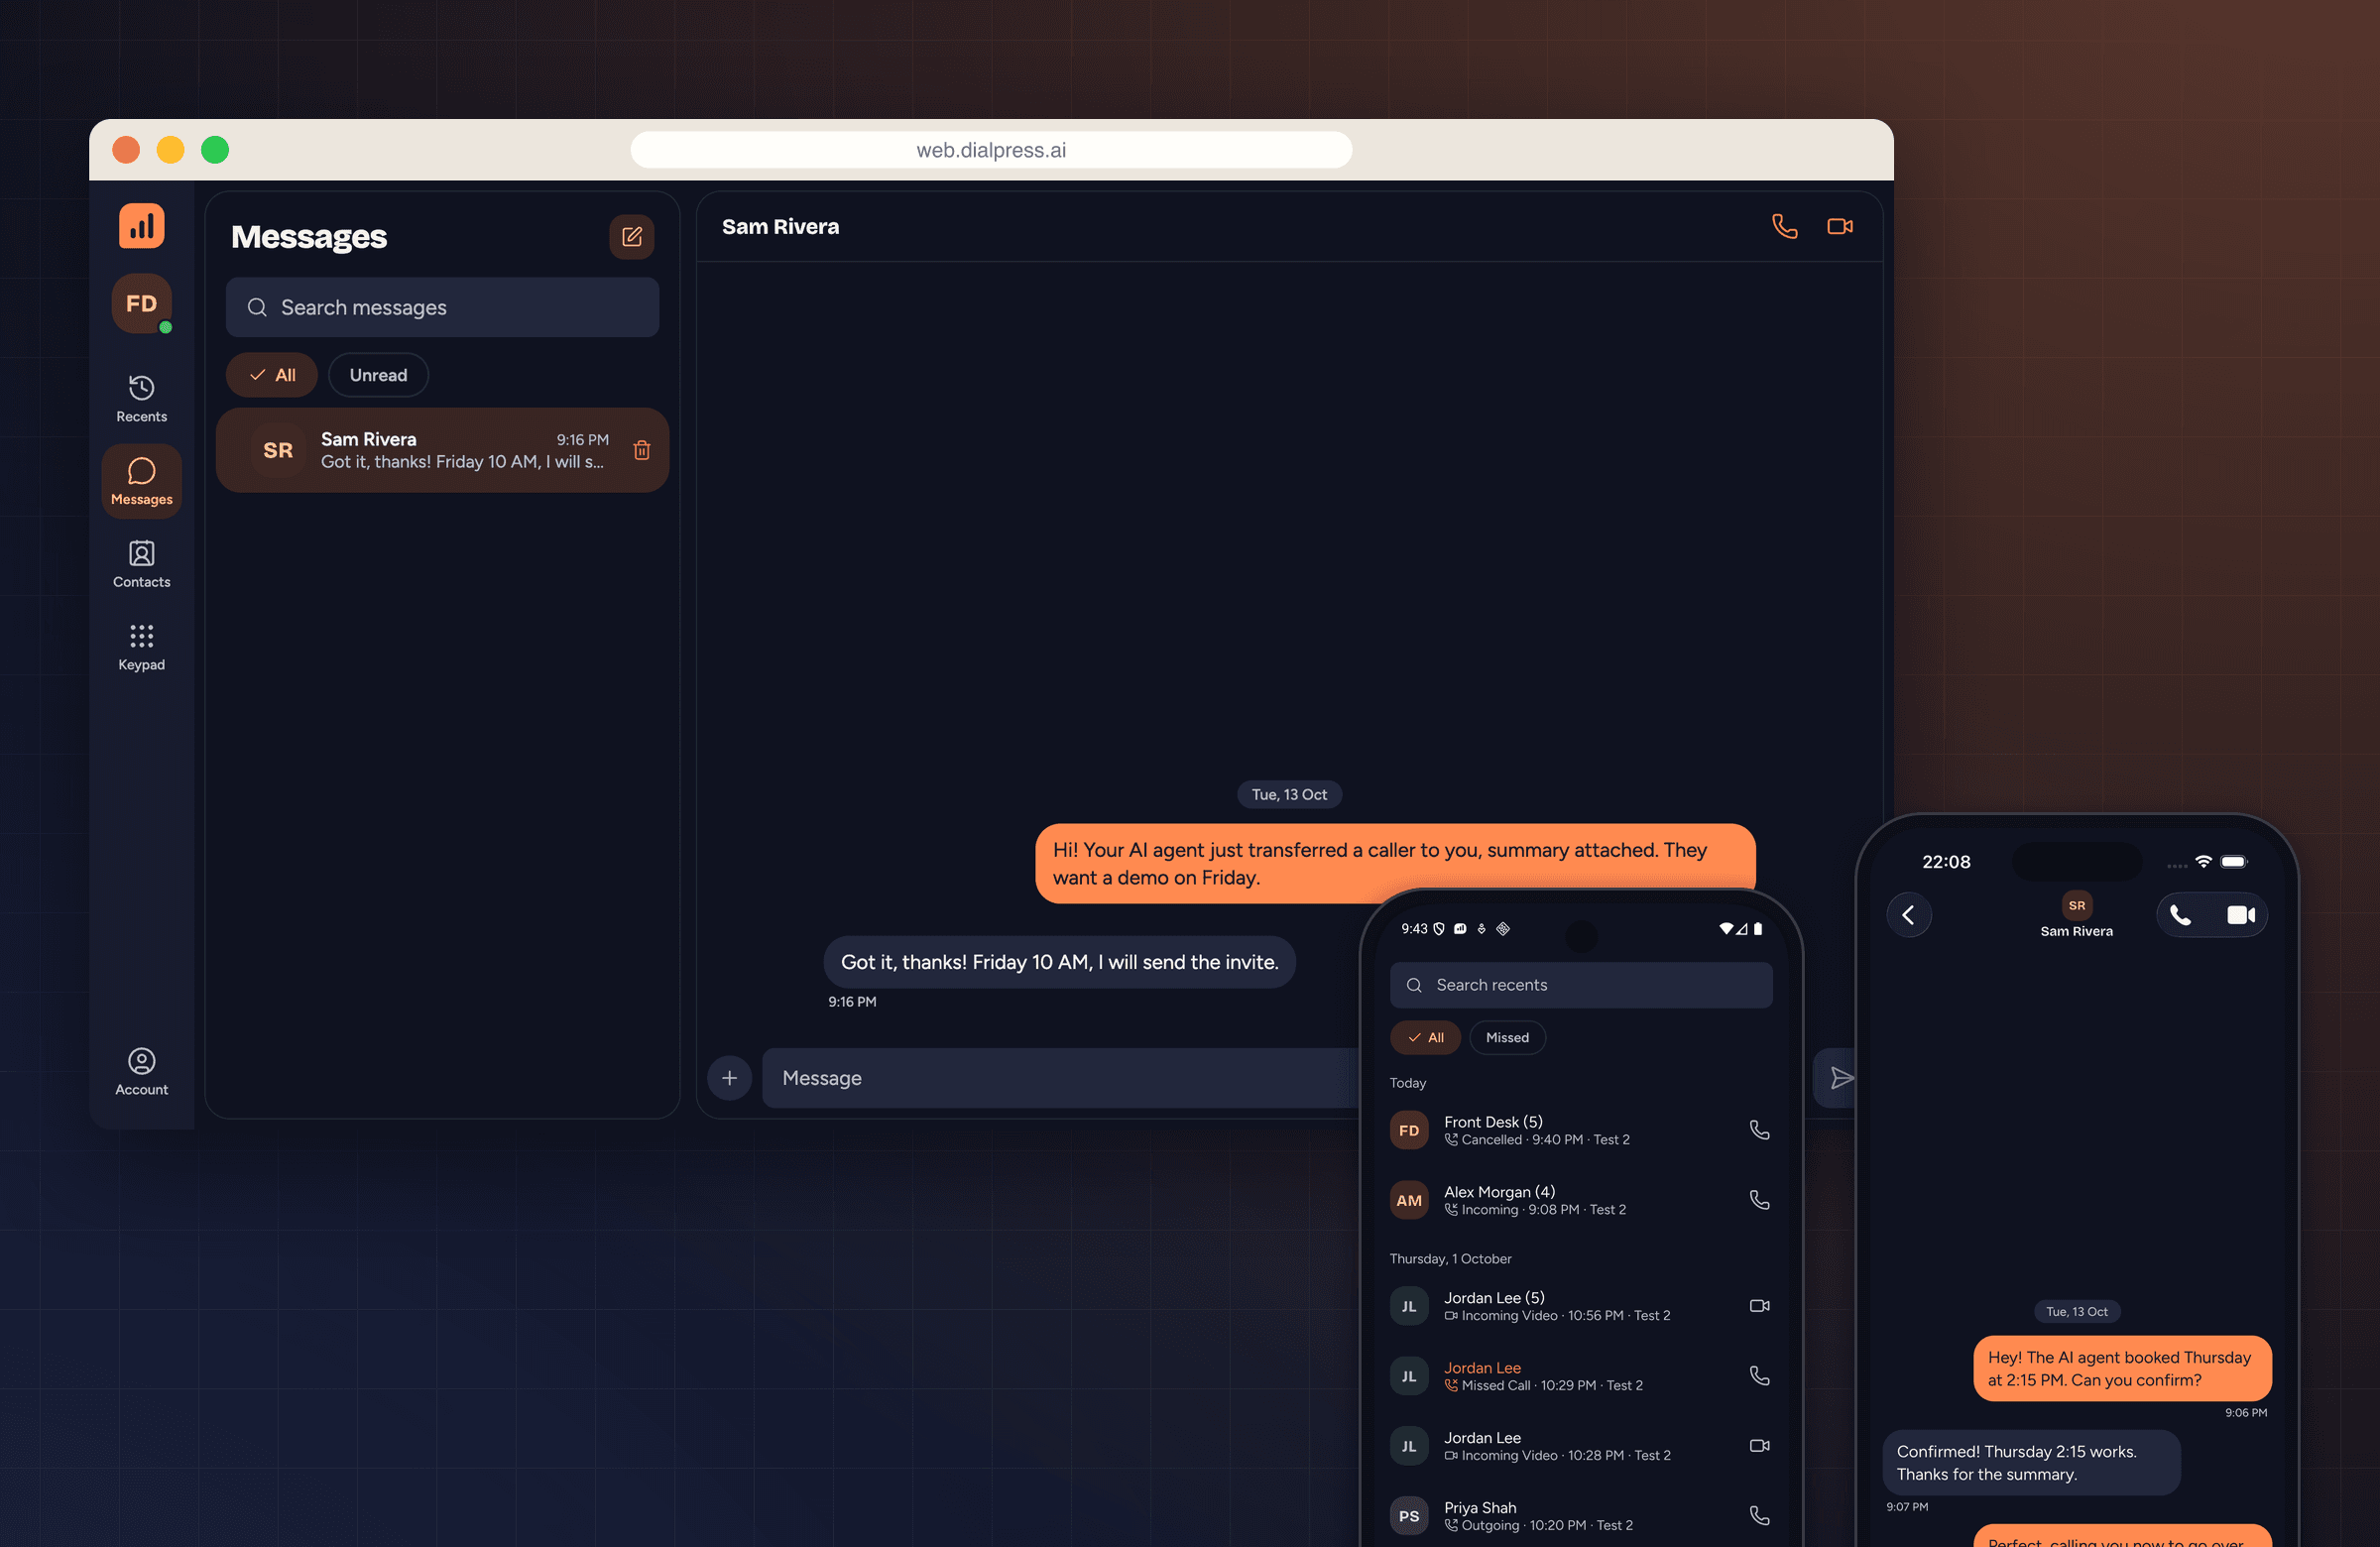The width and height of the screenshot is (2380, 1547).
Task: Tap the 'Thursday, 1 October' section header
Action: point(1450,1259)
